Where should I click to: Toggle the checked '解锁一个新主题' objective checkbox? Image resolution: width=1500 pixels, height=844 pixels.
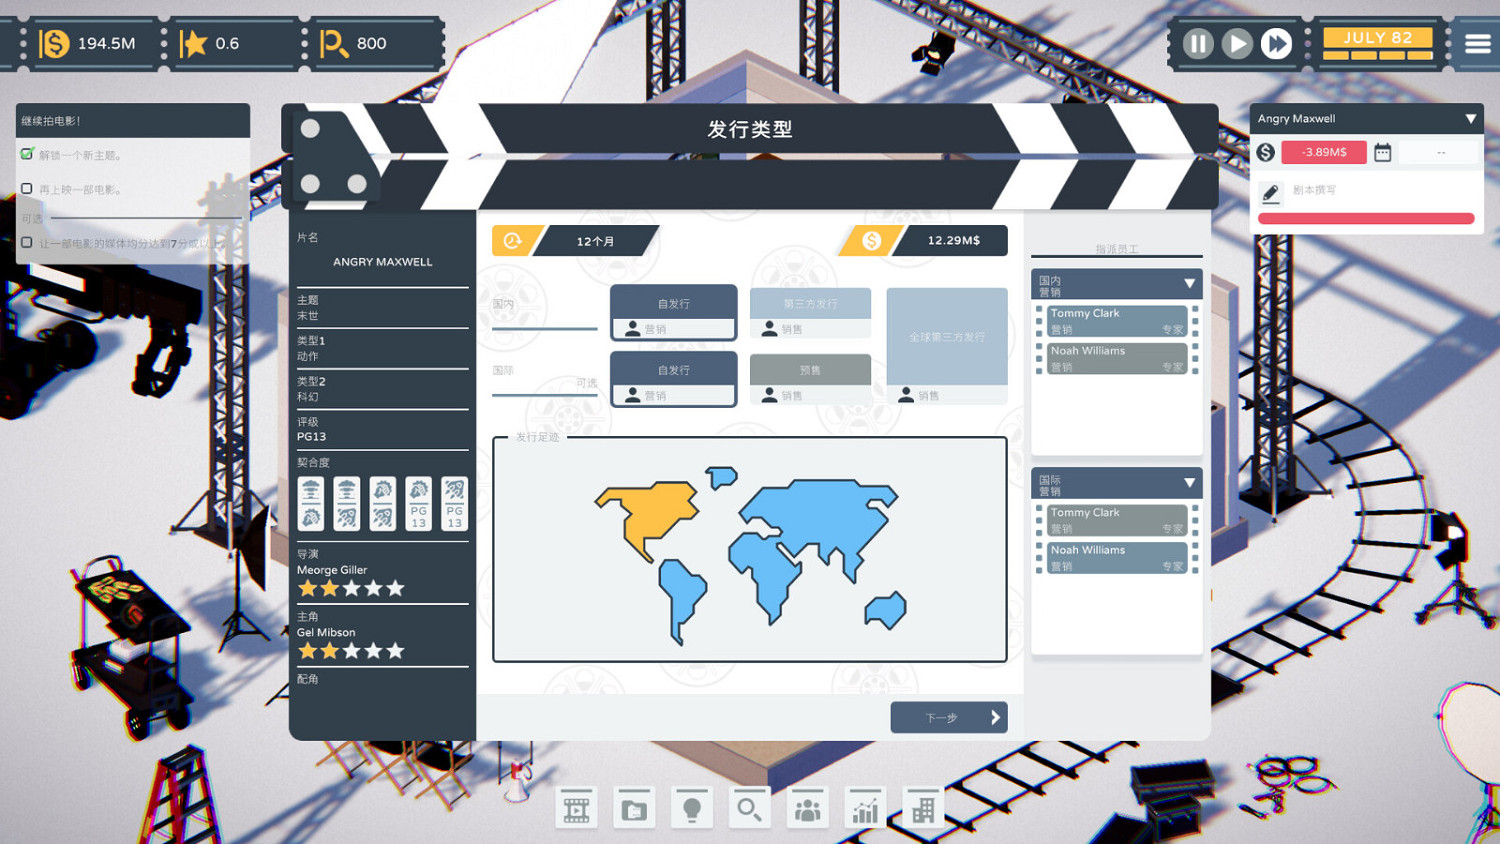[27, 154]
